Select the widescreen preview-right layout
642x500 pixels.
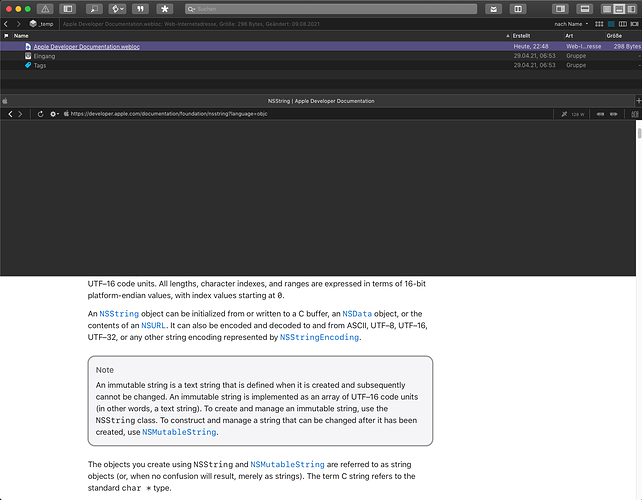pos(631,9)
